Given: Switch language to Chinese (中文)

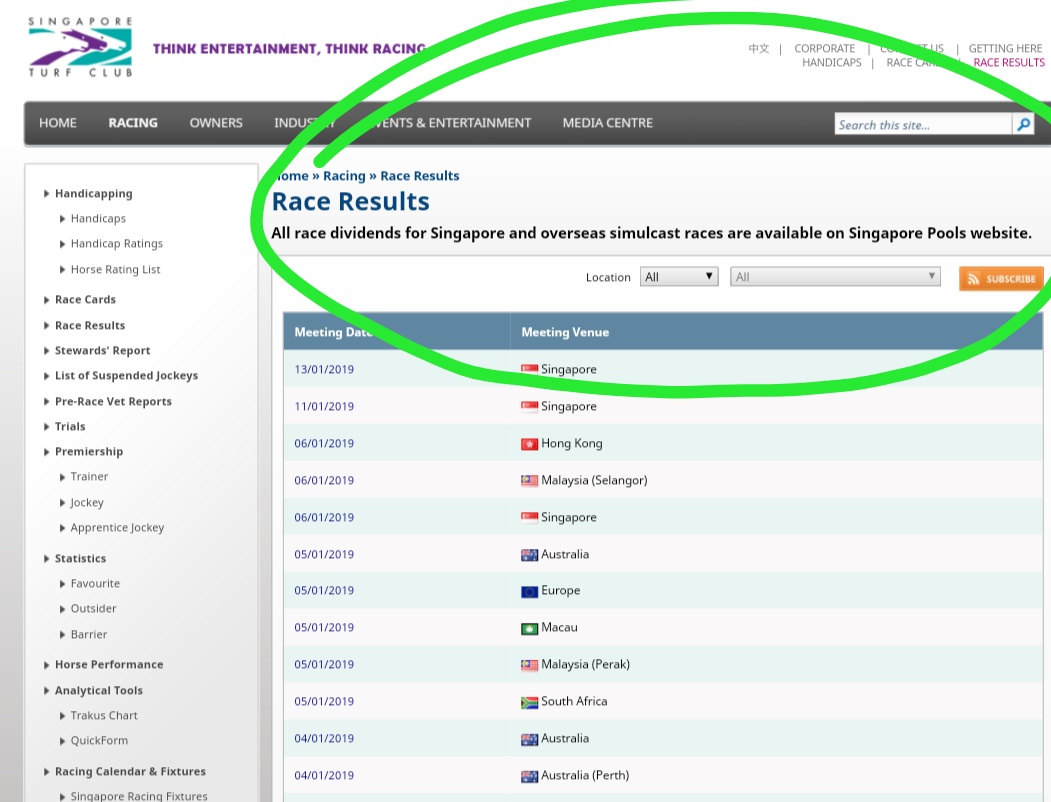Looking at the screenshot, I should 759,48.
